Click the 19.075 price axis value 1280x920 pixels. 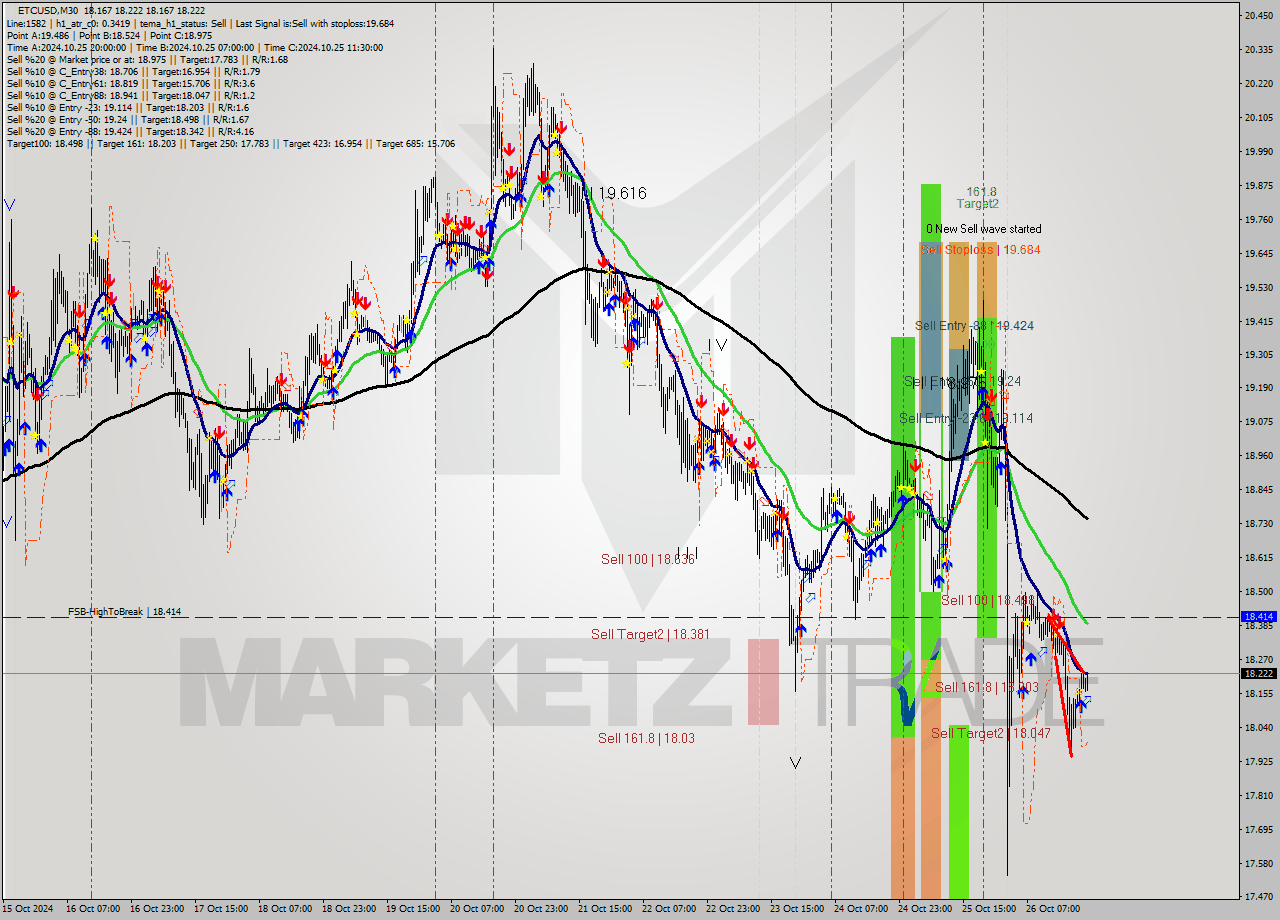coord(1257,422)
